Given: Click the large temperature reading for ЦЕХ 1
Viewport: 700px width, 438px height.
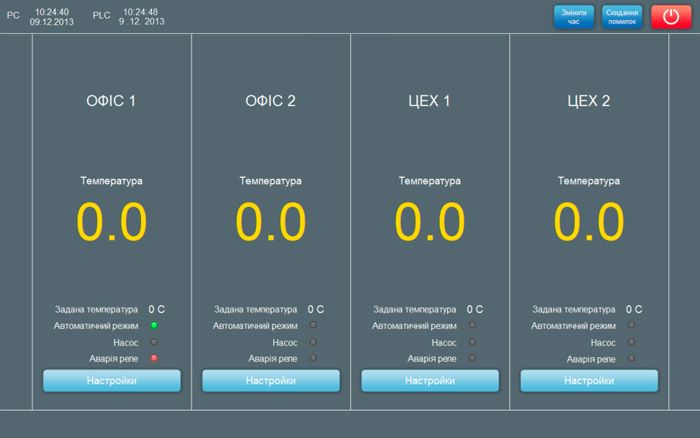Looking at the screenshot, I should [x=430, y=222].
